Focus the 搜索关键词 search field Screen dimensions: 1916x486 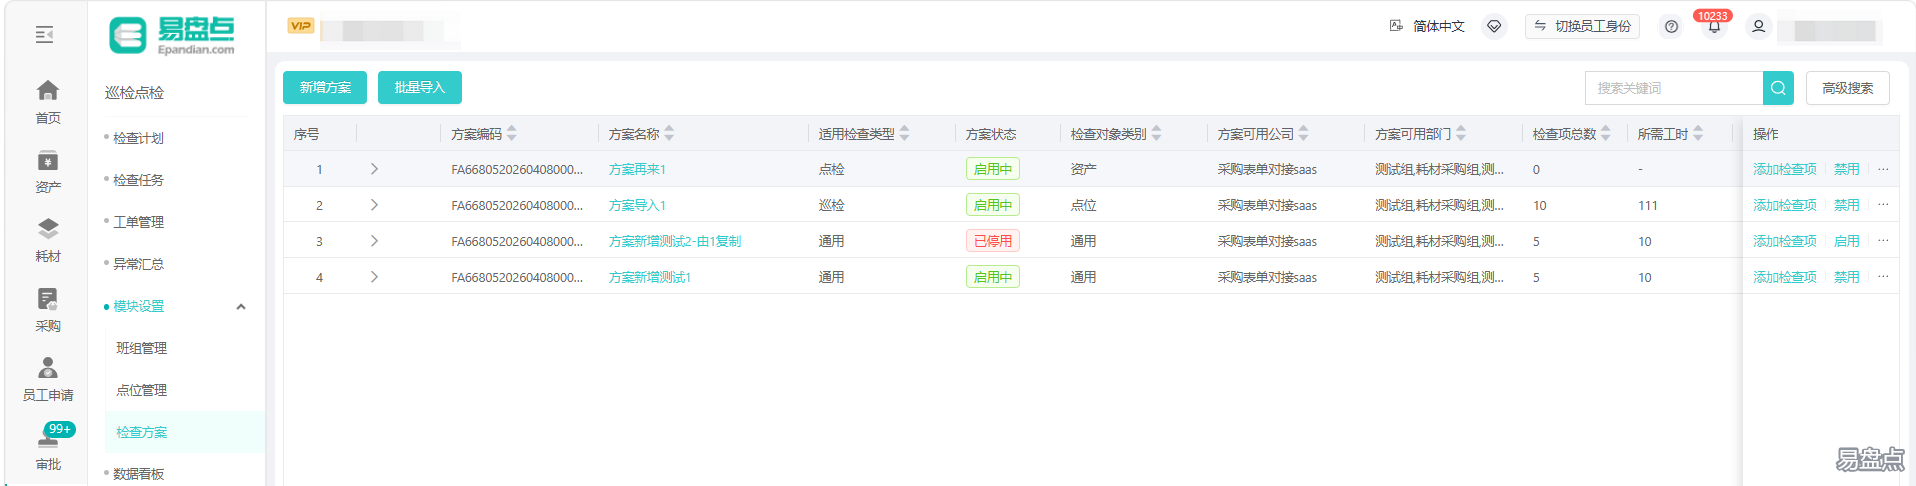coord(1674,88)
